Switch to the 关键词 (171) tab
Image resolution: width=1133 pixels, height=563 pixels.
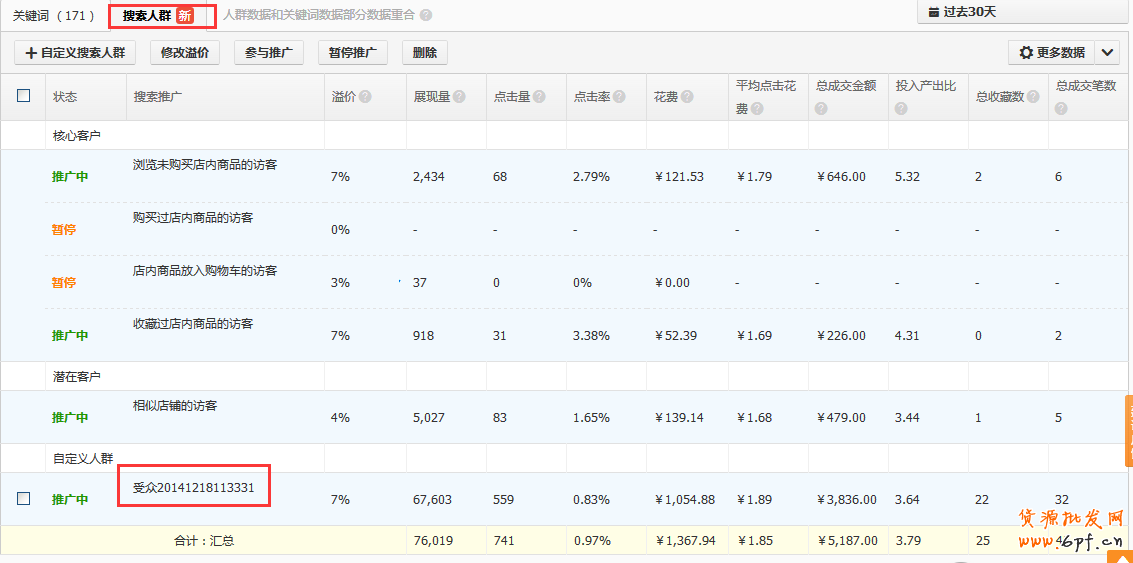(53, 16)
